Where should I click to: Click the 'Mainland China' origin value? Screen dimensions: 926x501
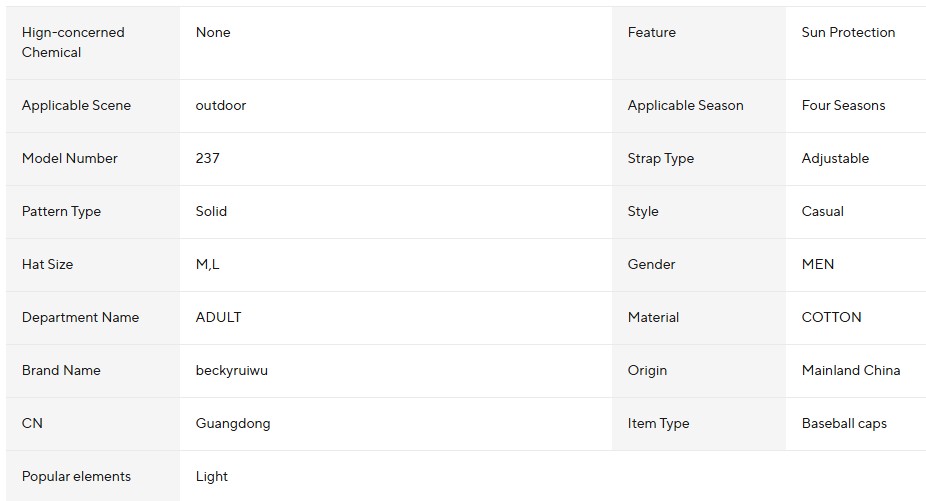click(x=850, y=370)
